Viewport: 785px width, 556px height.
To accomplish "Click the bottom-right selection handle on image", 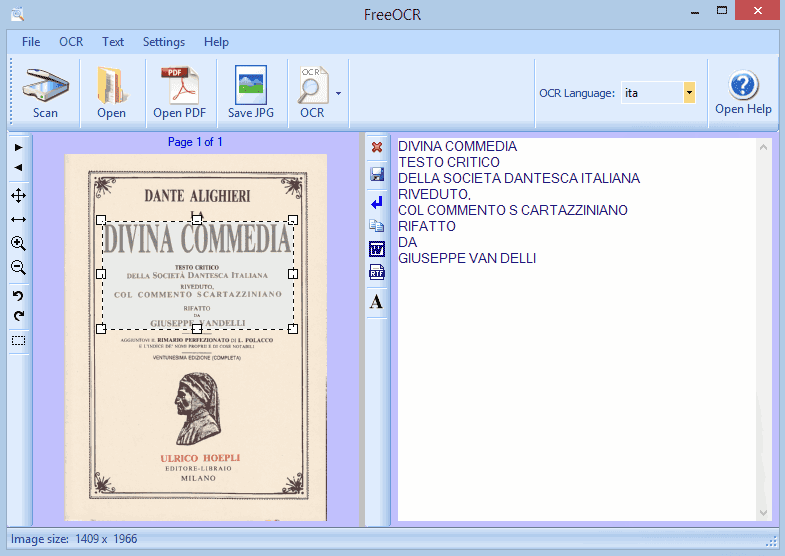I will [x=293, y=329].
